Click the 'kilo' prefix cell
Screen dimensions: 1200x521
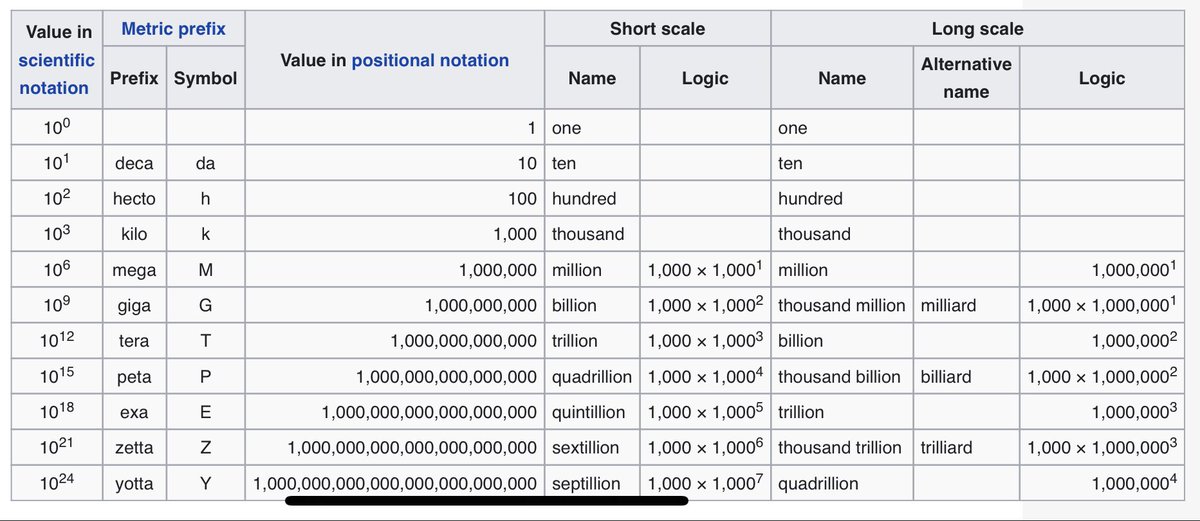[134, 234]
